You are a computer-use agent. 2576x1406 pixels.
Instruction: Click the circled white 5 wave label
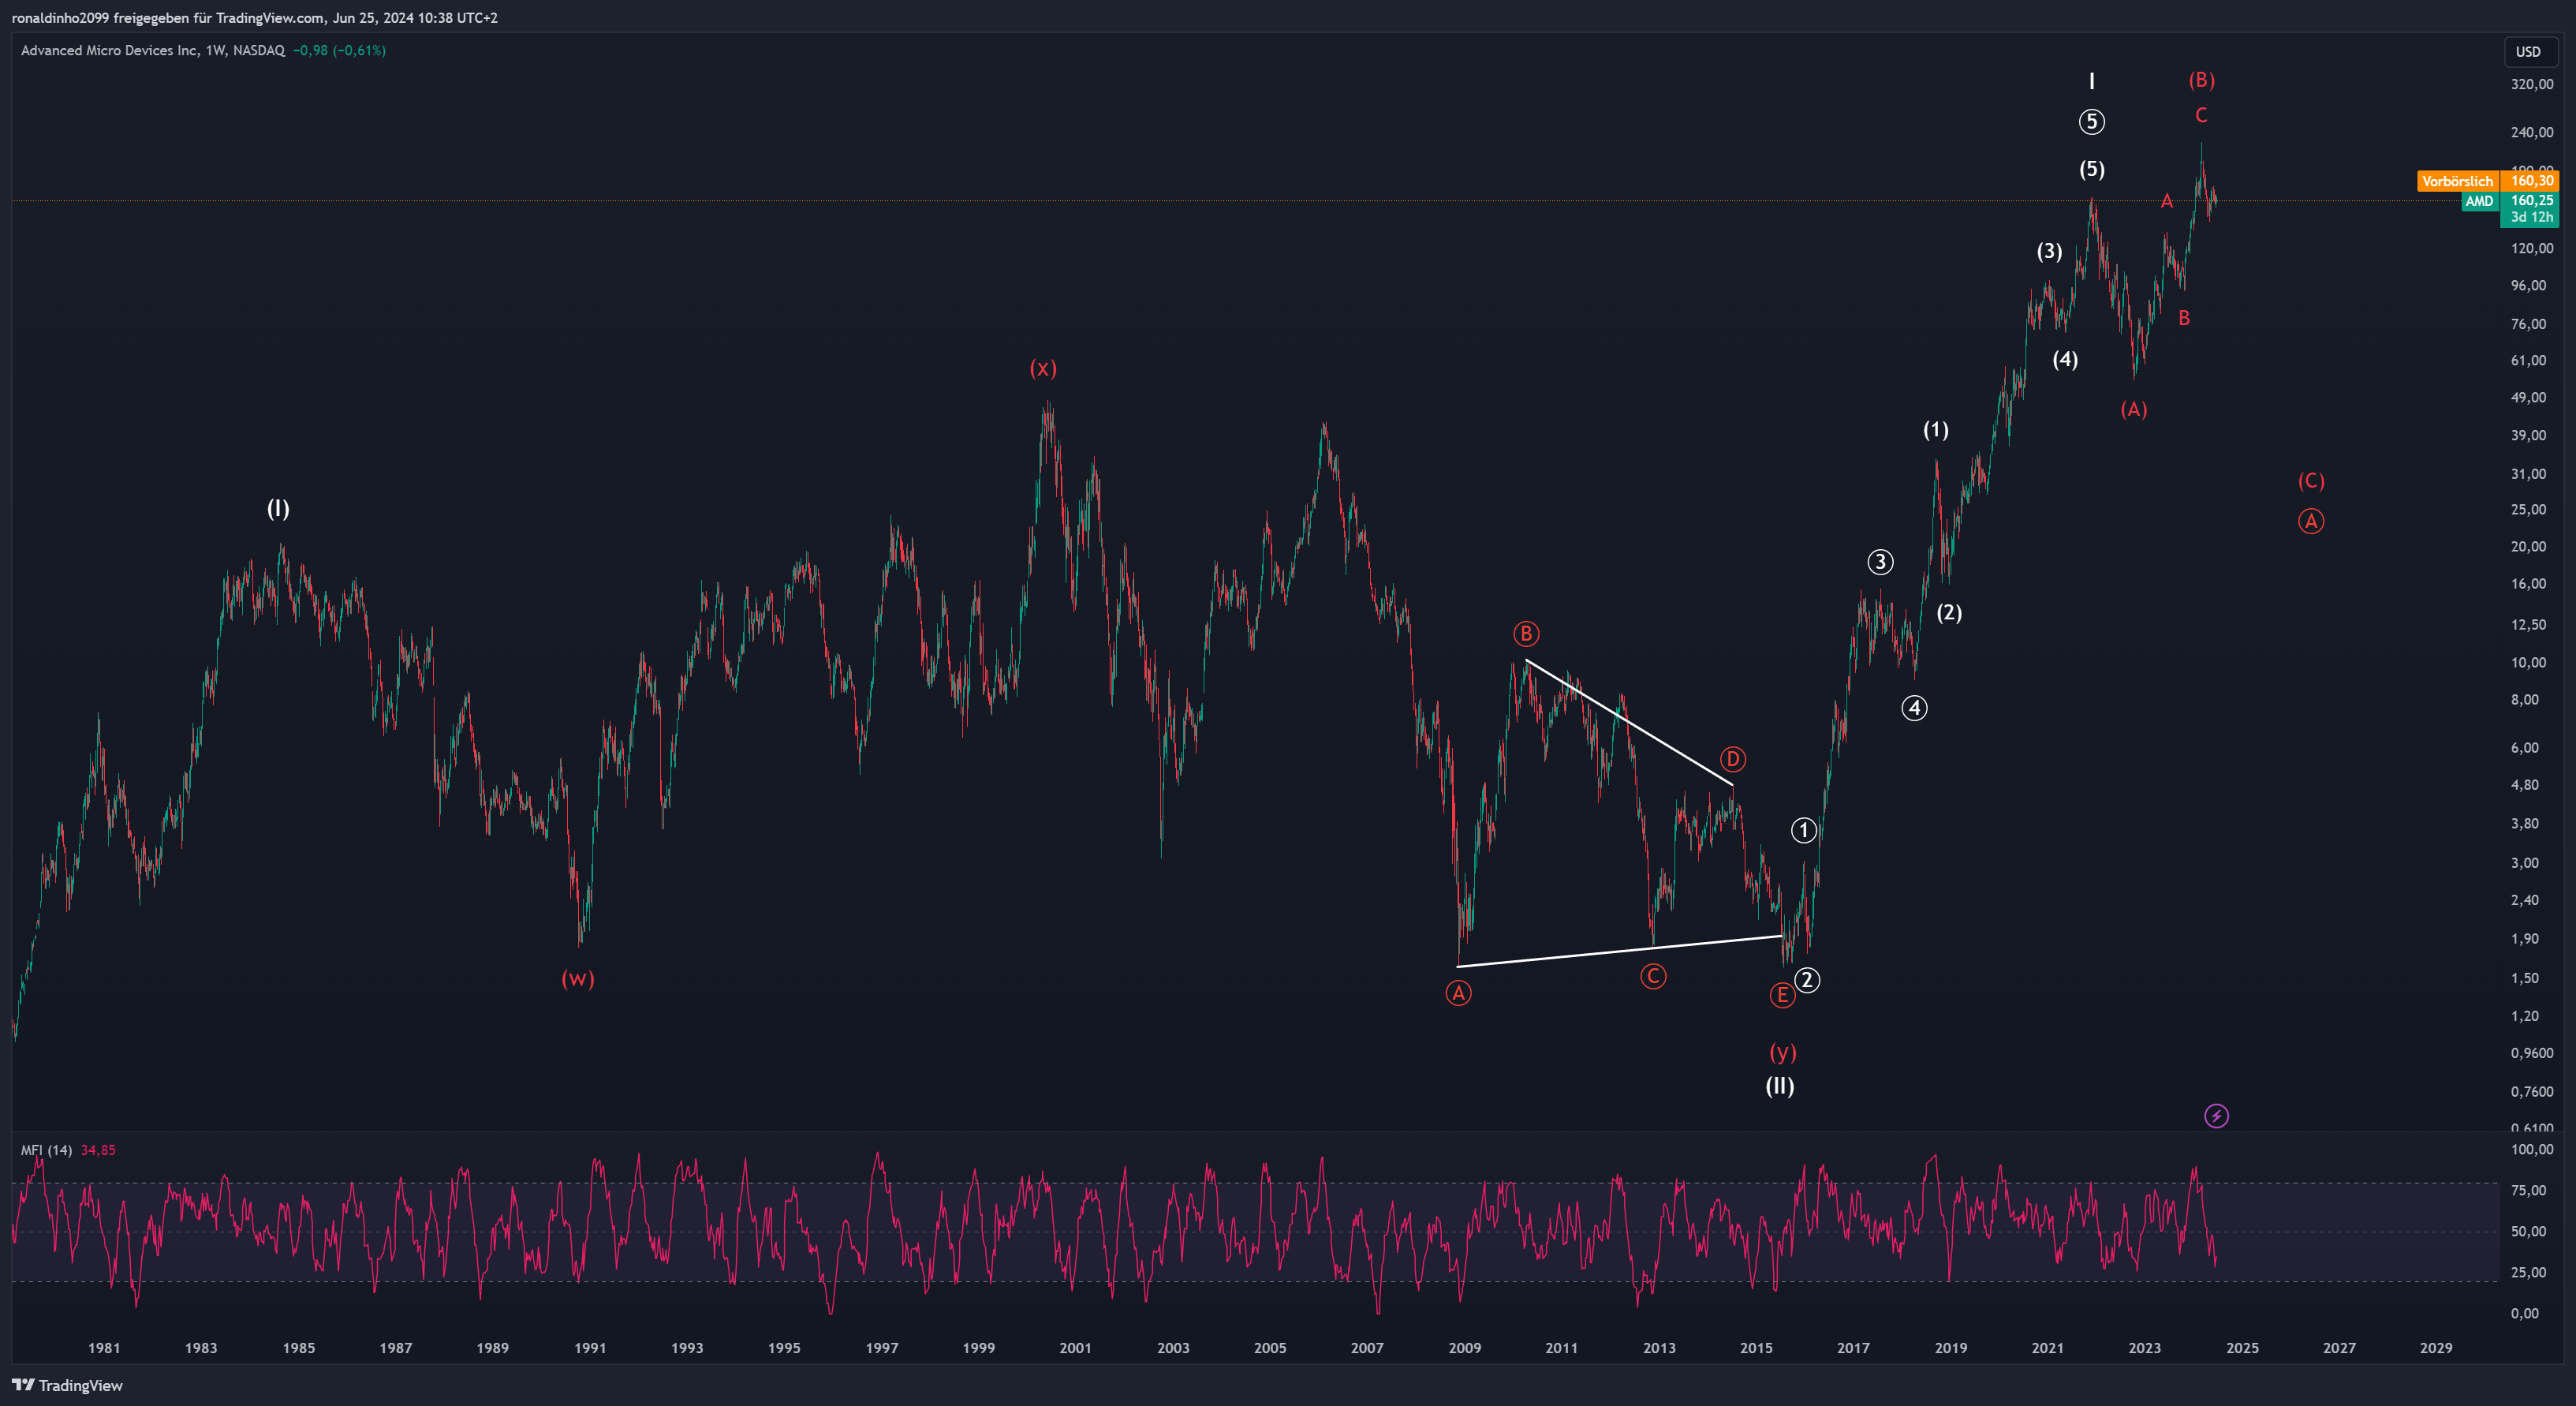point(2092,122)
